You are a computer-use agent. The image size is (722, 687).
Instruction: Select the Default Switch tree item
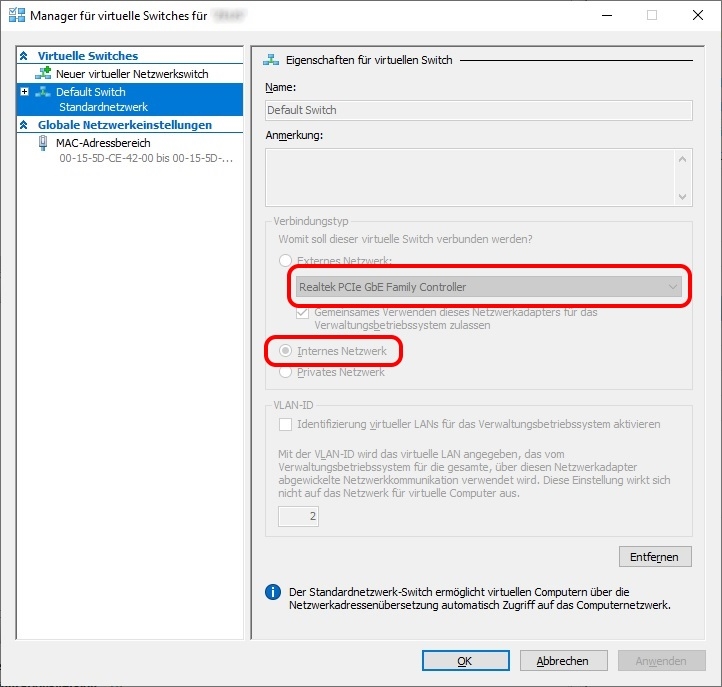click(130, 99)
